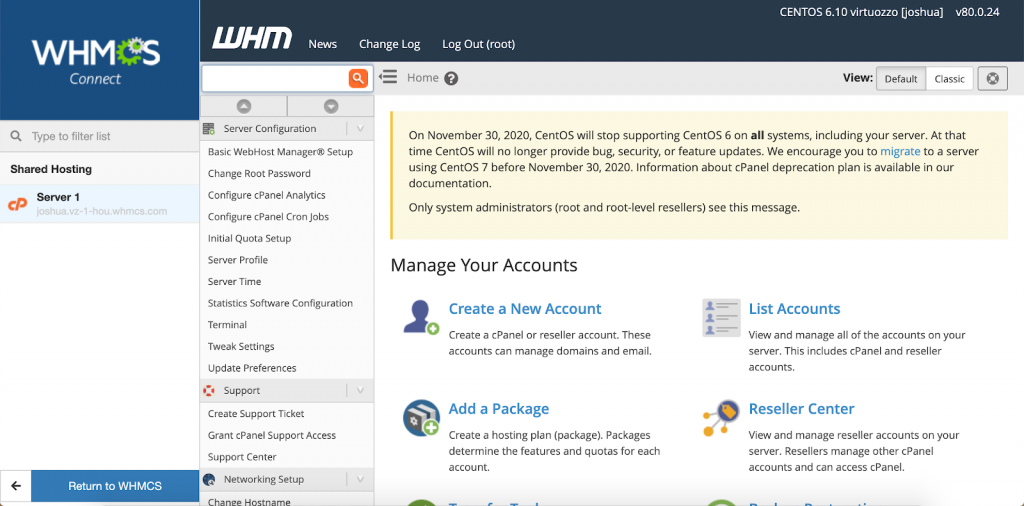Switch to the Default view
Viewport: 1024px width, 506px height.
(901, 78)
